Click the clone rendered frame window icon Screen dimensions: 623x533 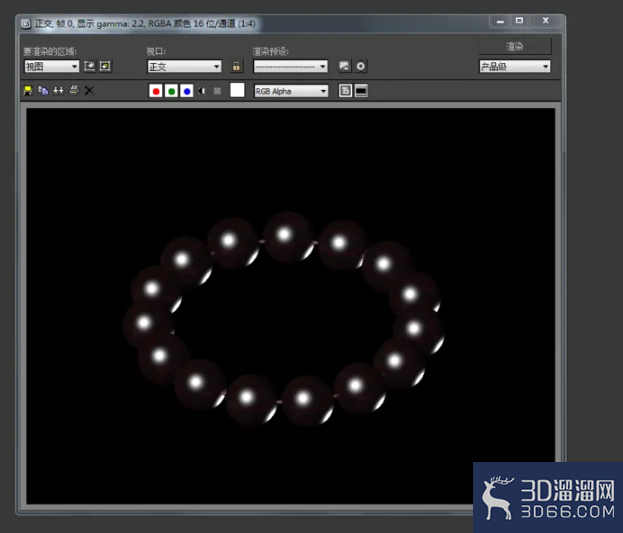58,91
